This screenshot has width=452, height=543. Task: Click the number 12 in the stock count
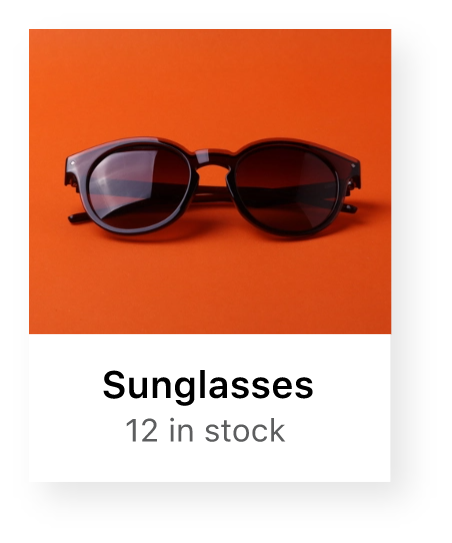pyautogui.click(x=141, y=430)
